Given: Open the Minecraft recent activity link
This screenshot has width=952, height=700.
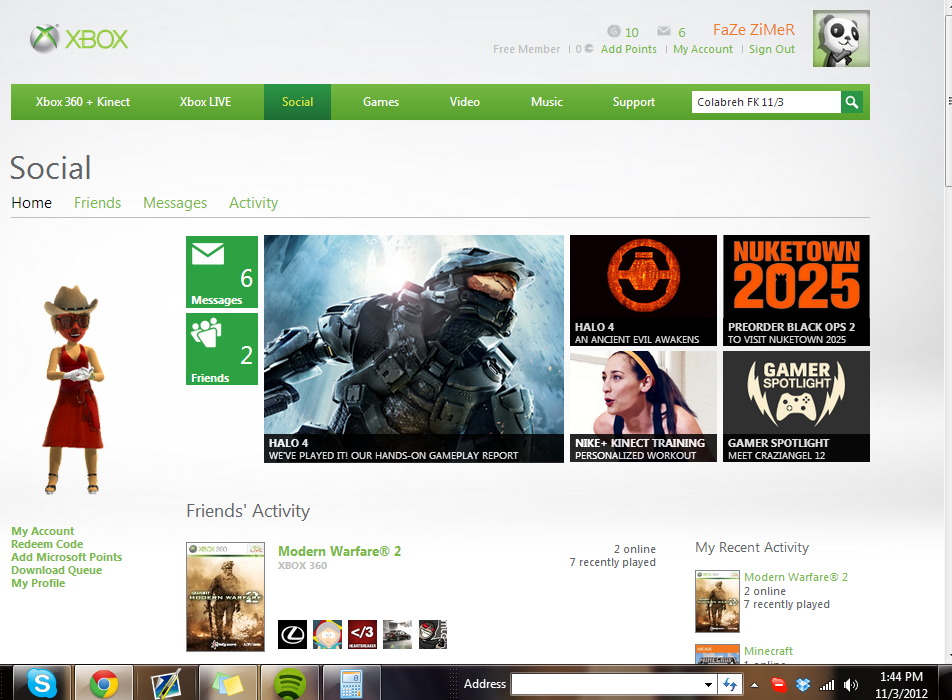Looking at the screenshot, I should point(768,651).
